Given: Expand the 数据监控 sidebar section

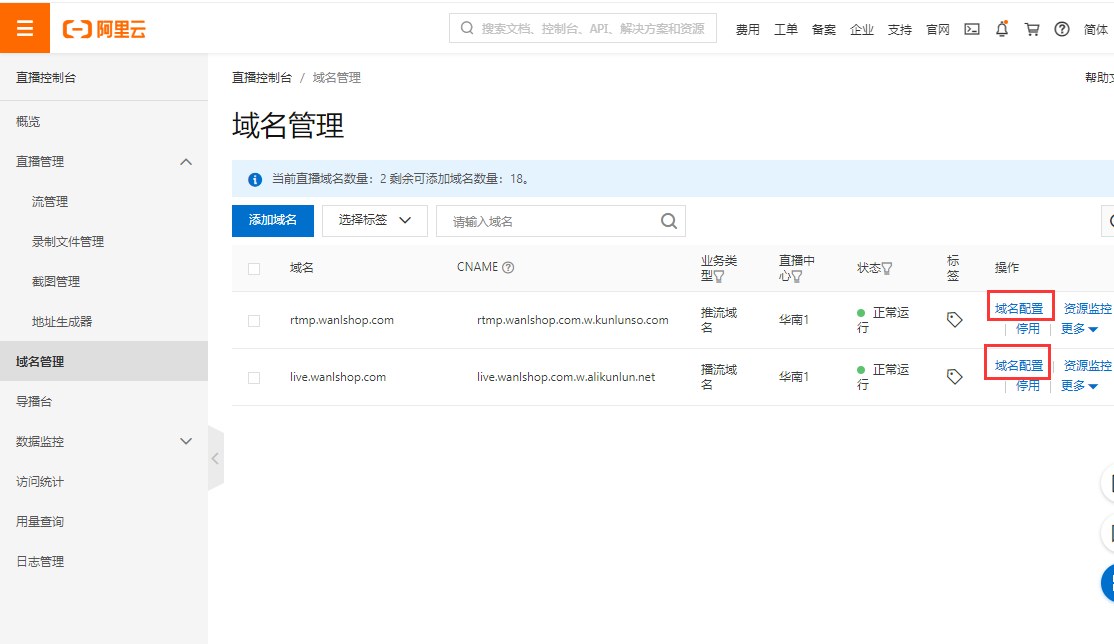Looking at the screenshot, I should tap(186, 441).
